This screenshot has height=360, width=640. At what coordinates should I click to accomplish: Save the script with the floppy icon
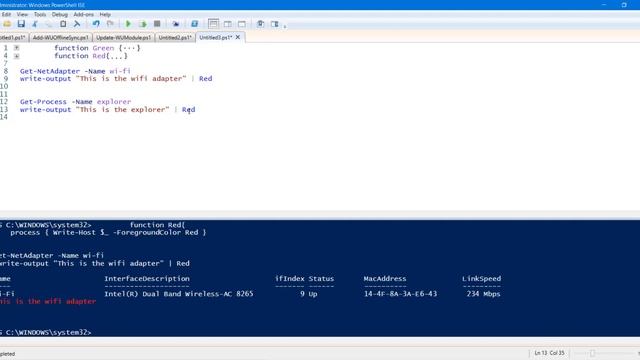(21, 24)
